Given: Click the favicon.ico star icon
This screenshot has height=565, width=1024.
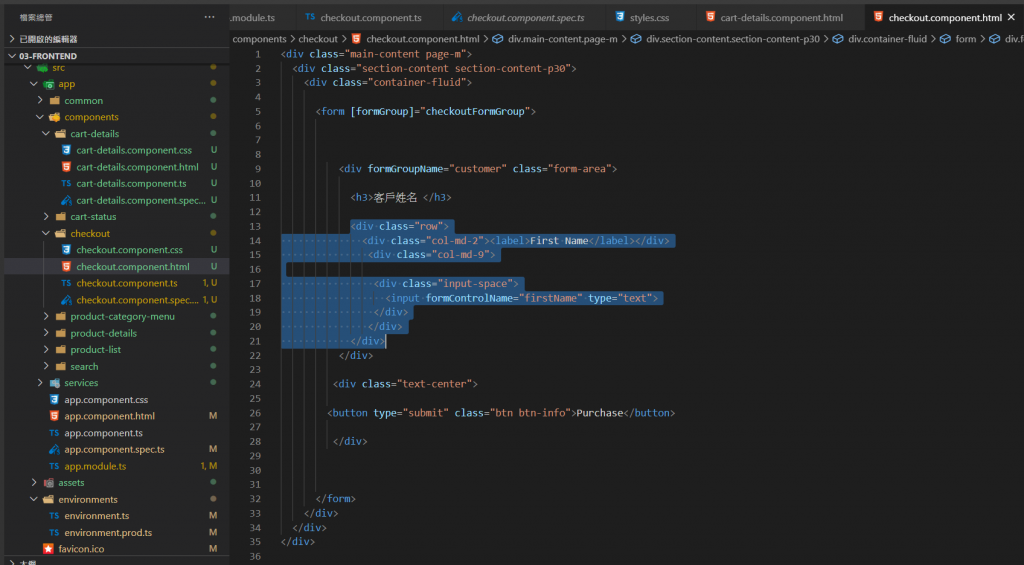Looking at the screenshot, I should click(x=48, y=549).
